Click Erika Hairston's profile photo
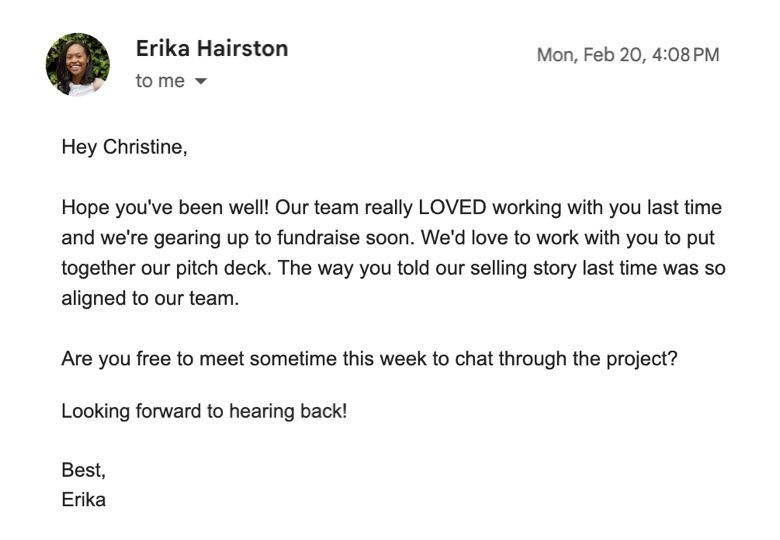Viewport: 780px width, 540px height. (x=77, y=64)
